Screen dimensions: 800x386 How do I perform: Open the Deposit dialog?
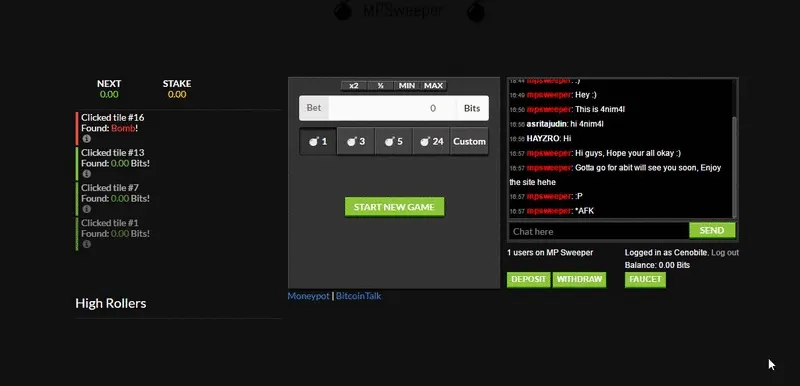(x=529, y=279)
